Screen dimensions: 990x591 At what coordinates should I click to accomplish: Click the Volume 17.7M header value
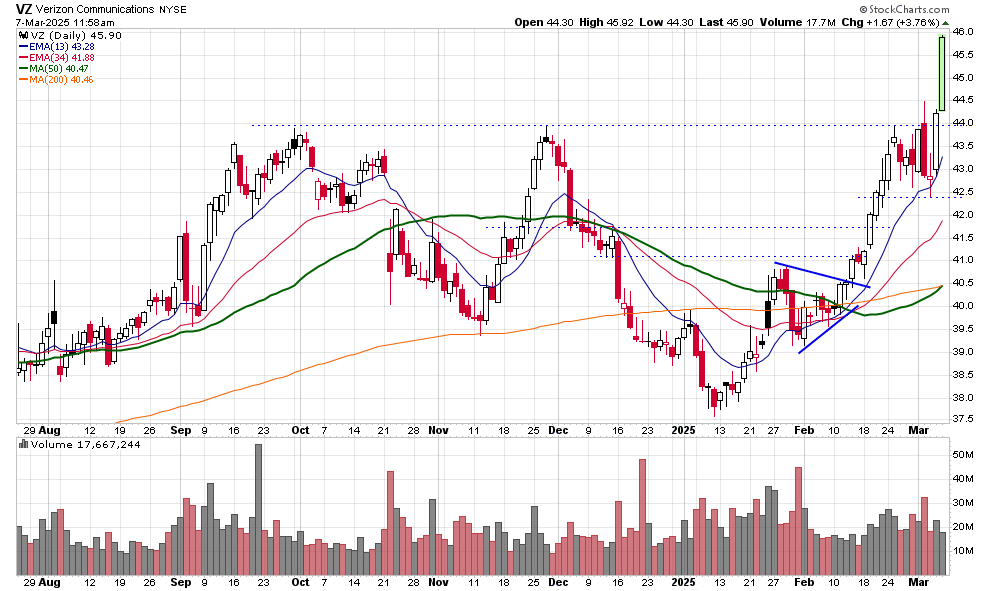(x=797, y=22)
